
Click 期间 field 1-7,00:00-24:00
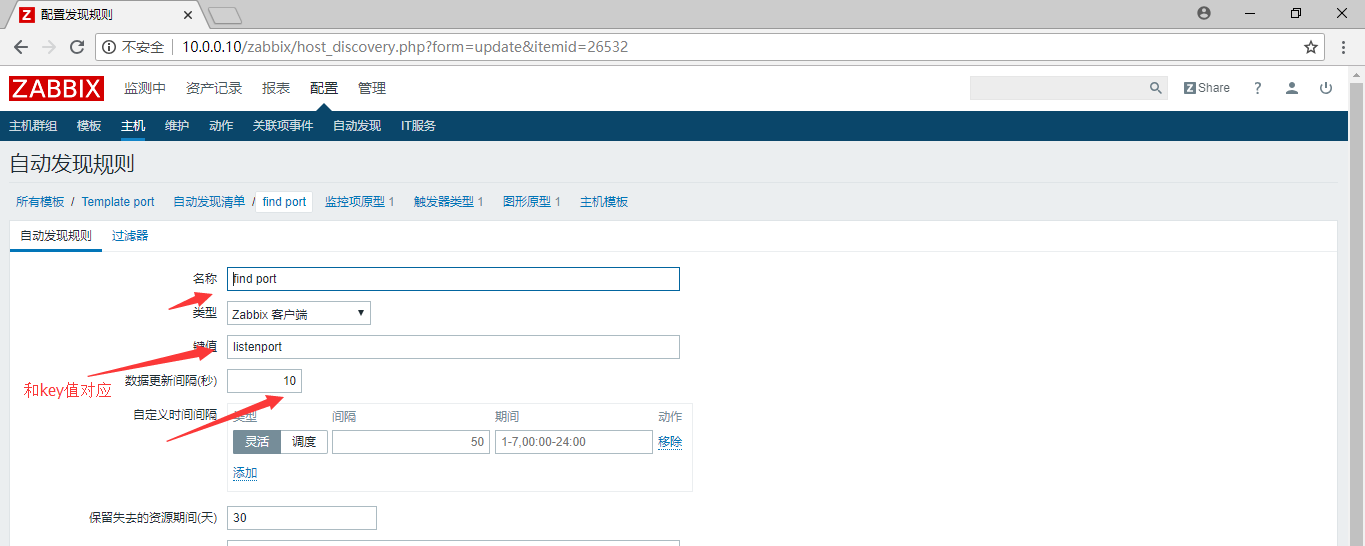click(x=574, y=442)
